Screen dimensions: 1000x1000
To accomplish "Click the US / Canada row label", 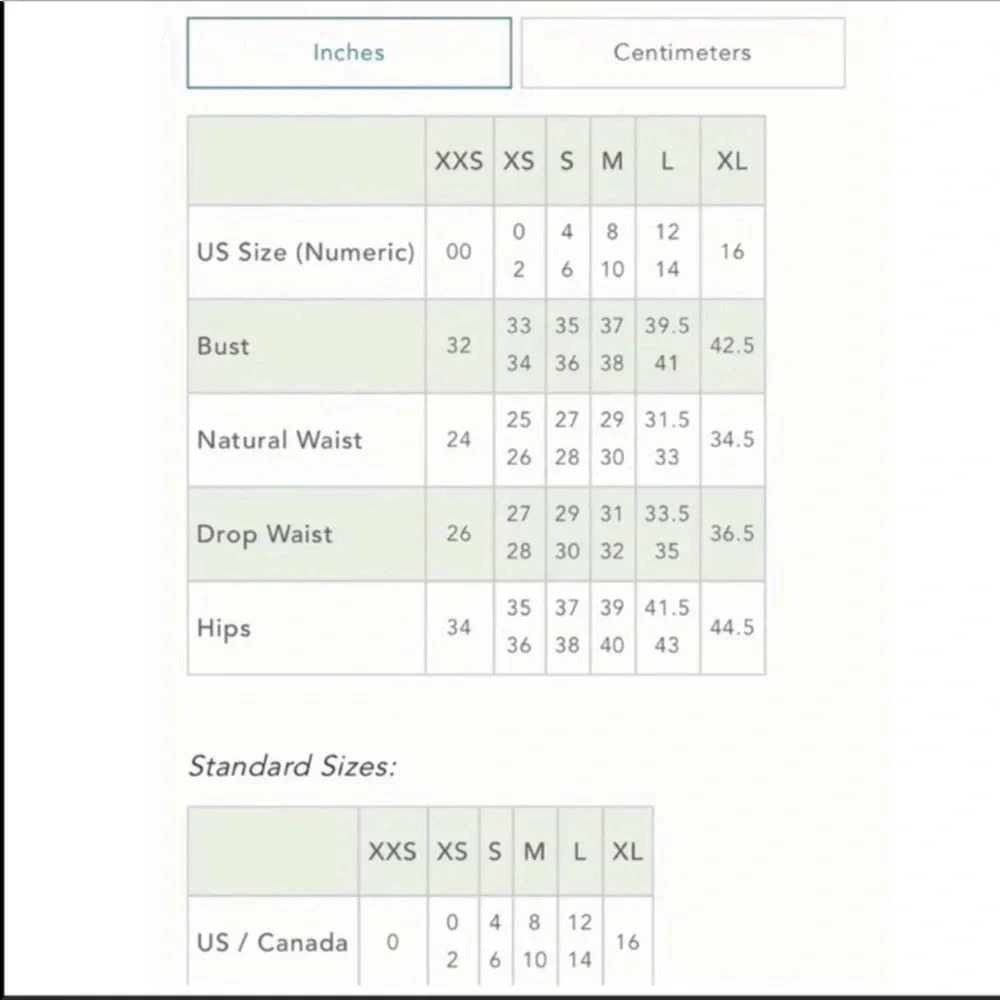I will coord(273,942).
